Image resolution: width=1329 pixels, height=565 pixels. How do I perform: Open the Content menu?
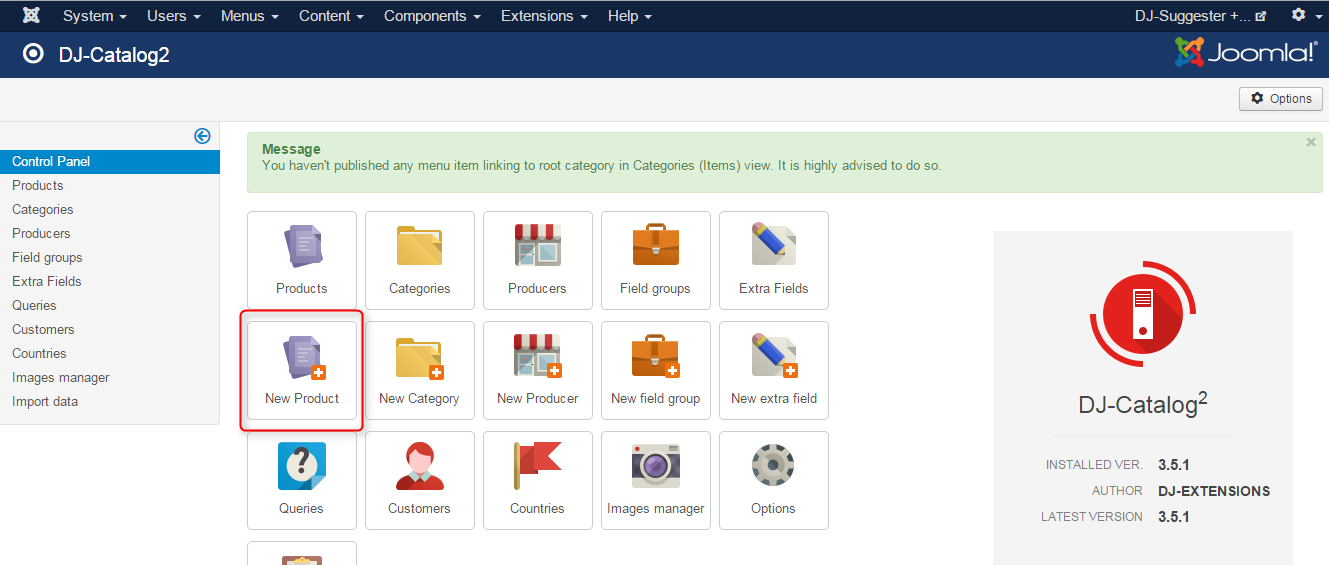pos(331,16)
